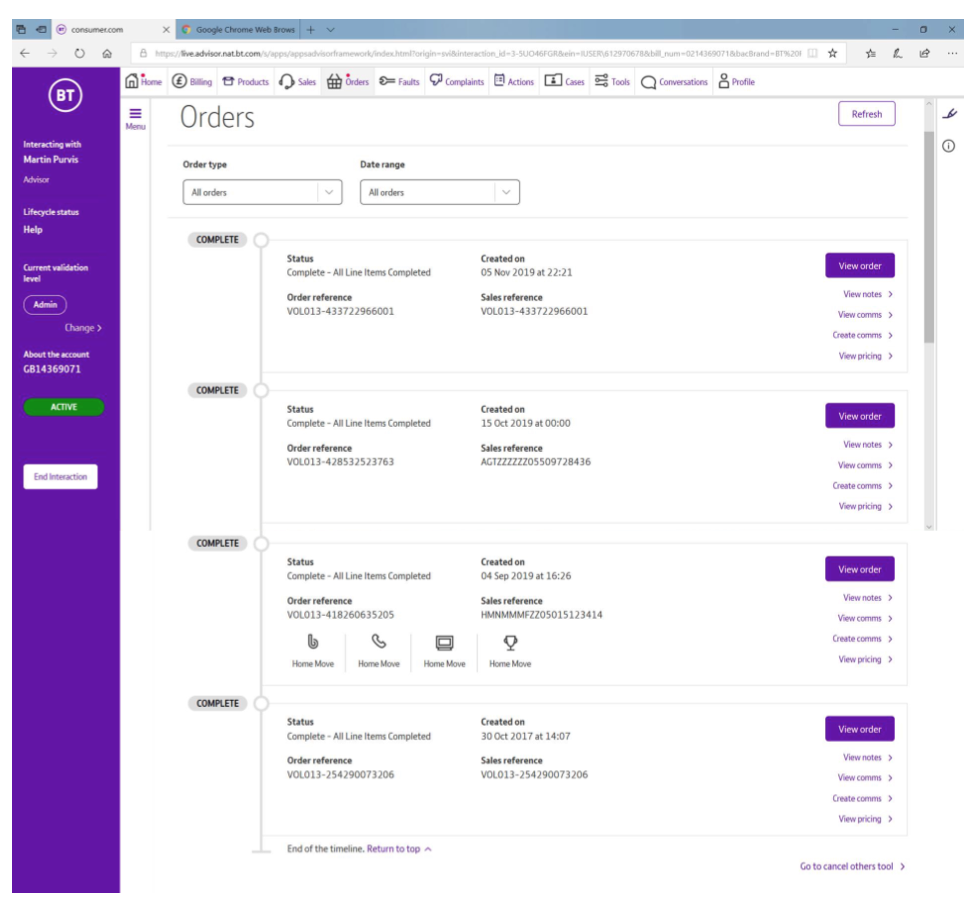The height and width of the screenshot is (920, 978).
Task: Open the Products tab
Action: [x=246, y=82]
